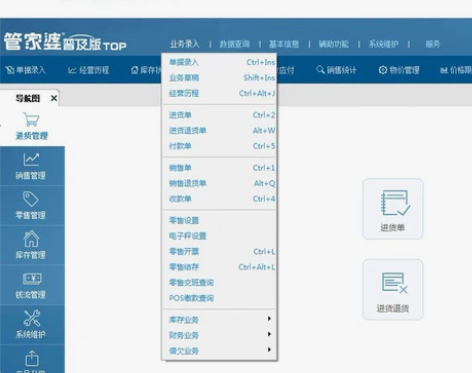Screen dimensions: 472x373
Task: Choose 进货退货单 from the dropdown menu
Action: 219,130
